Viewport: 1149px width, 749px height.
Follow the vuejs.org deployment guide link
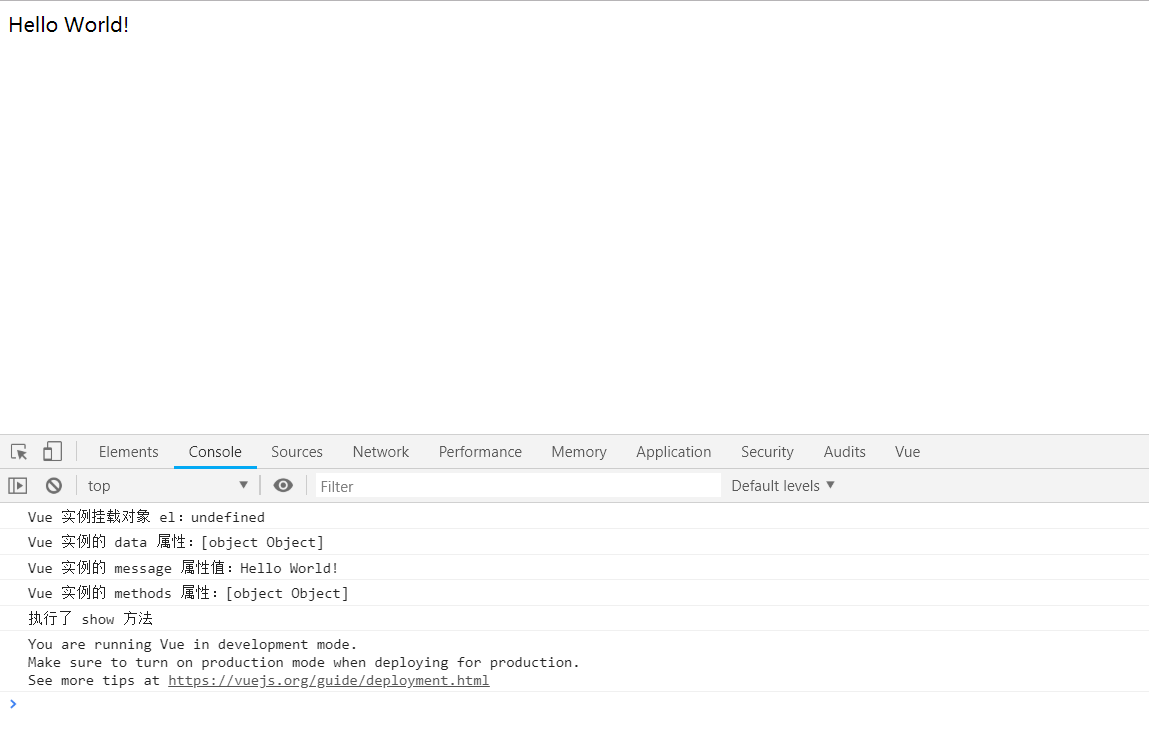pyautogui.click(x=328, y=680)
